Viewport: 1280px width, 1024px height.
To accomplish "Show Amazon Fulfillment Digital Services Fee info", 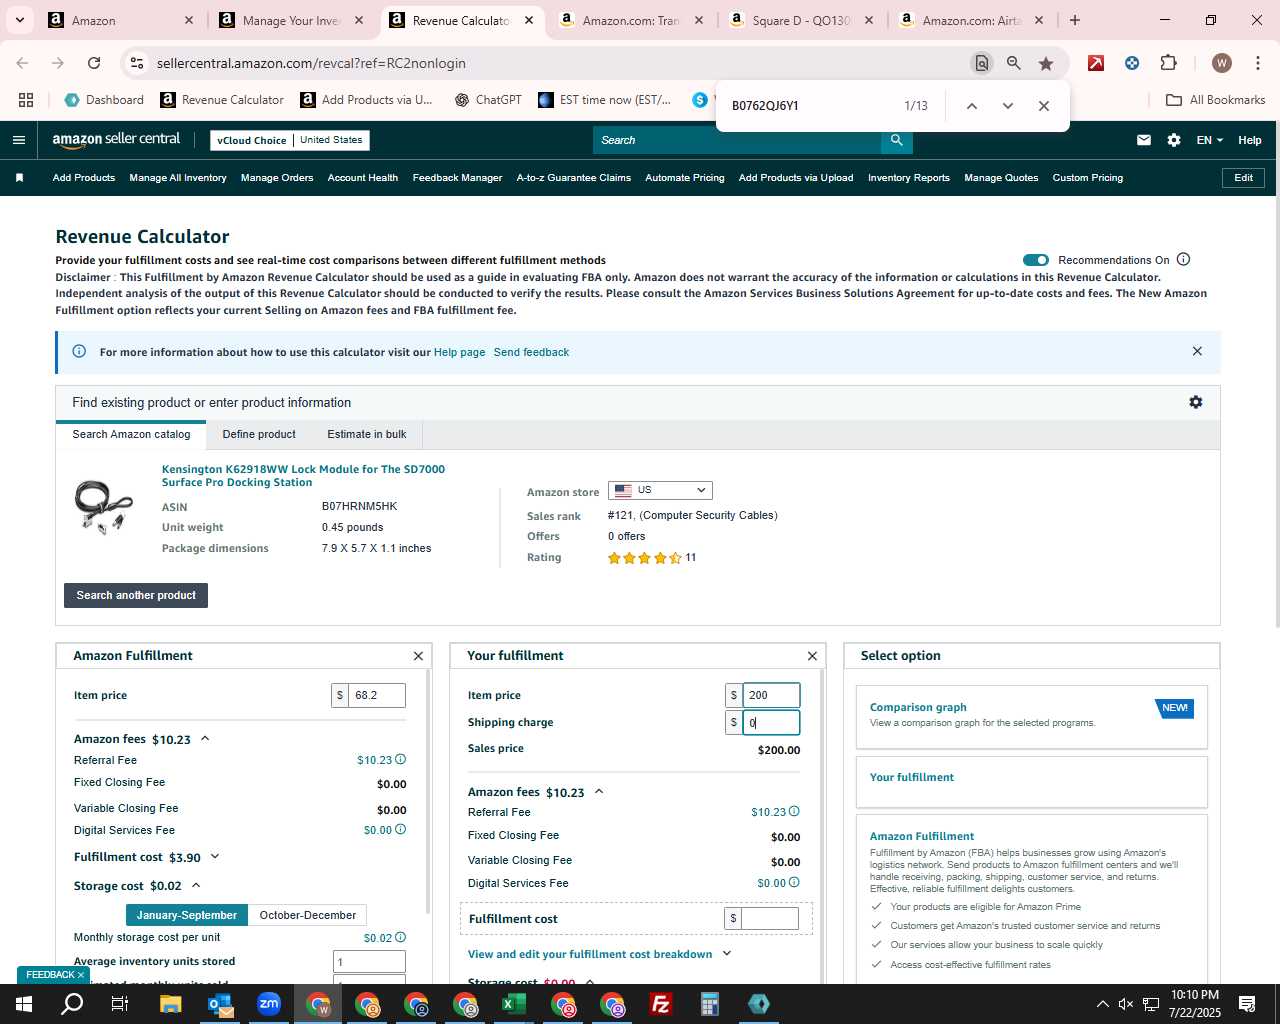I will click(x=401, y=830).
